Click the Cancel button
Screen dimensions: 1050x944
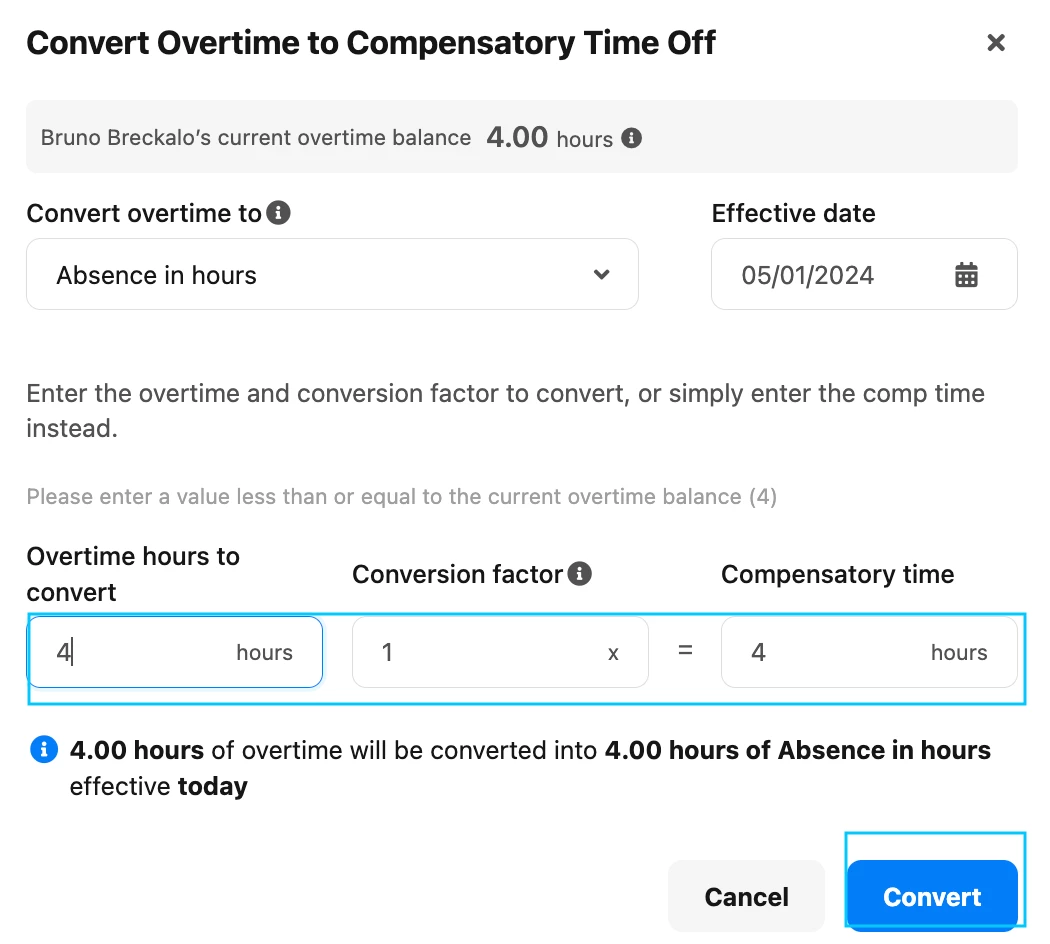tap(746, 896)
